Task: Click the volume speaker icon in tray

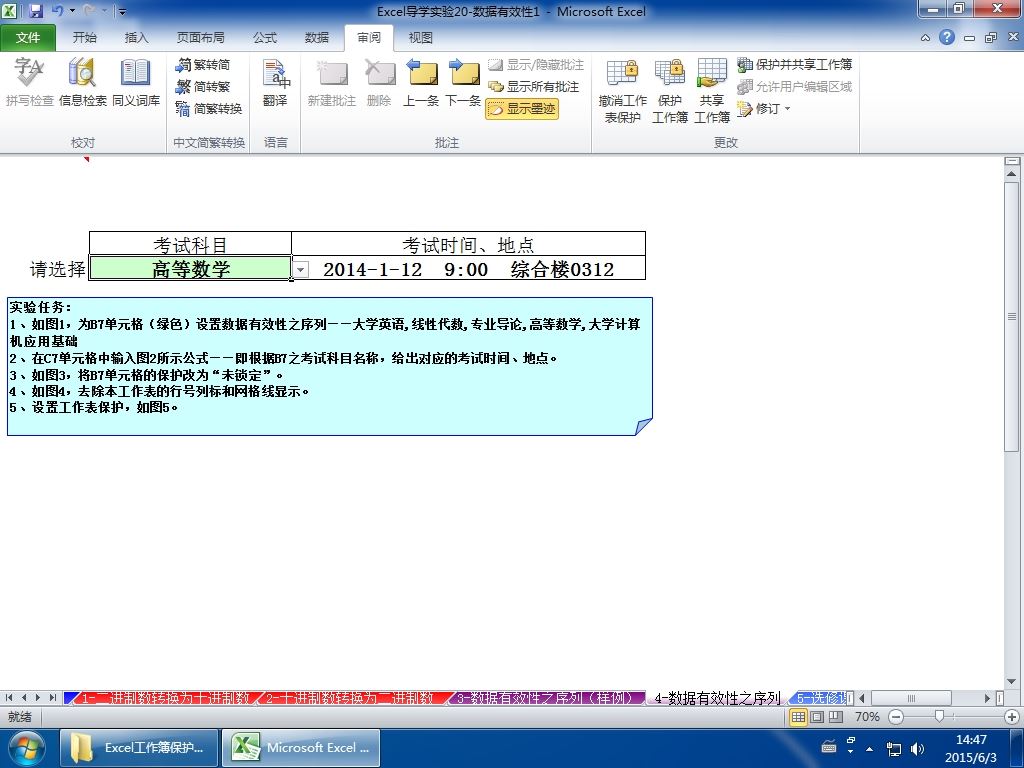Action: pyautogui.click(x=918, y=748)
